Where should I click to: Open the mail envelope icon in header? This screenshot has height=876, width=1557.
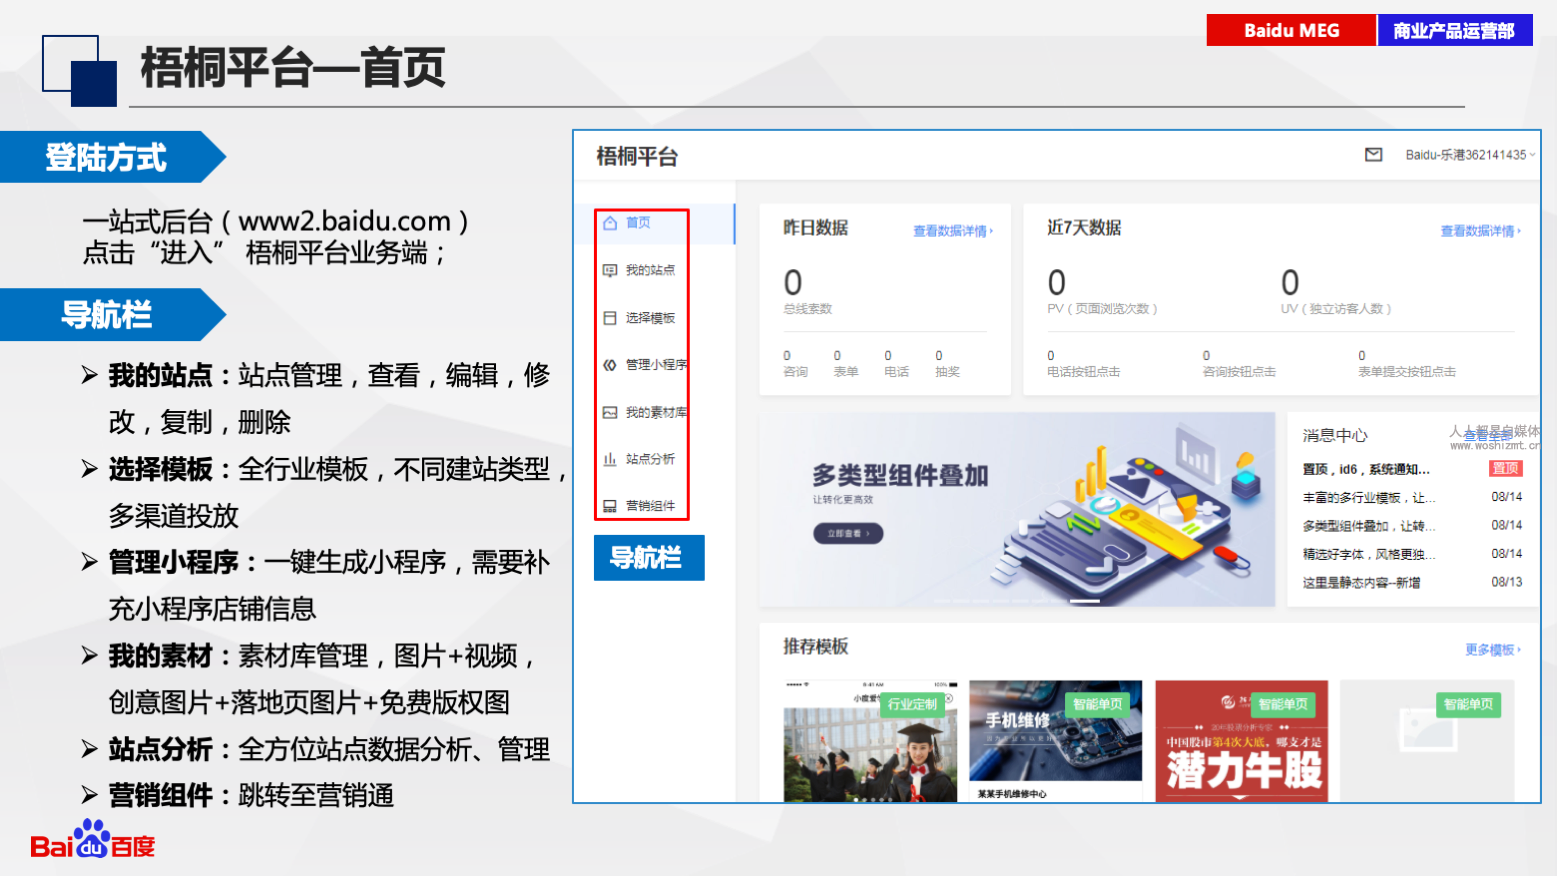point(1374,155)
